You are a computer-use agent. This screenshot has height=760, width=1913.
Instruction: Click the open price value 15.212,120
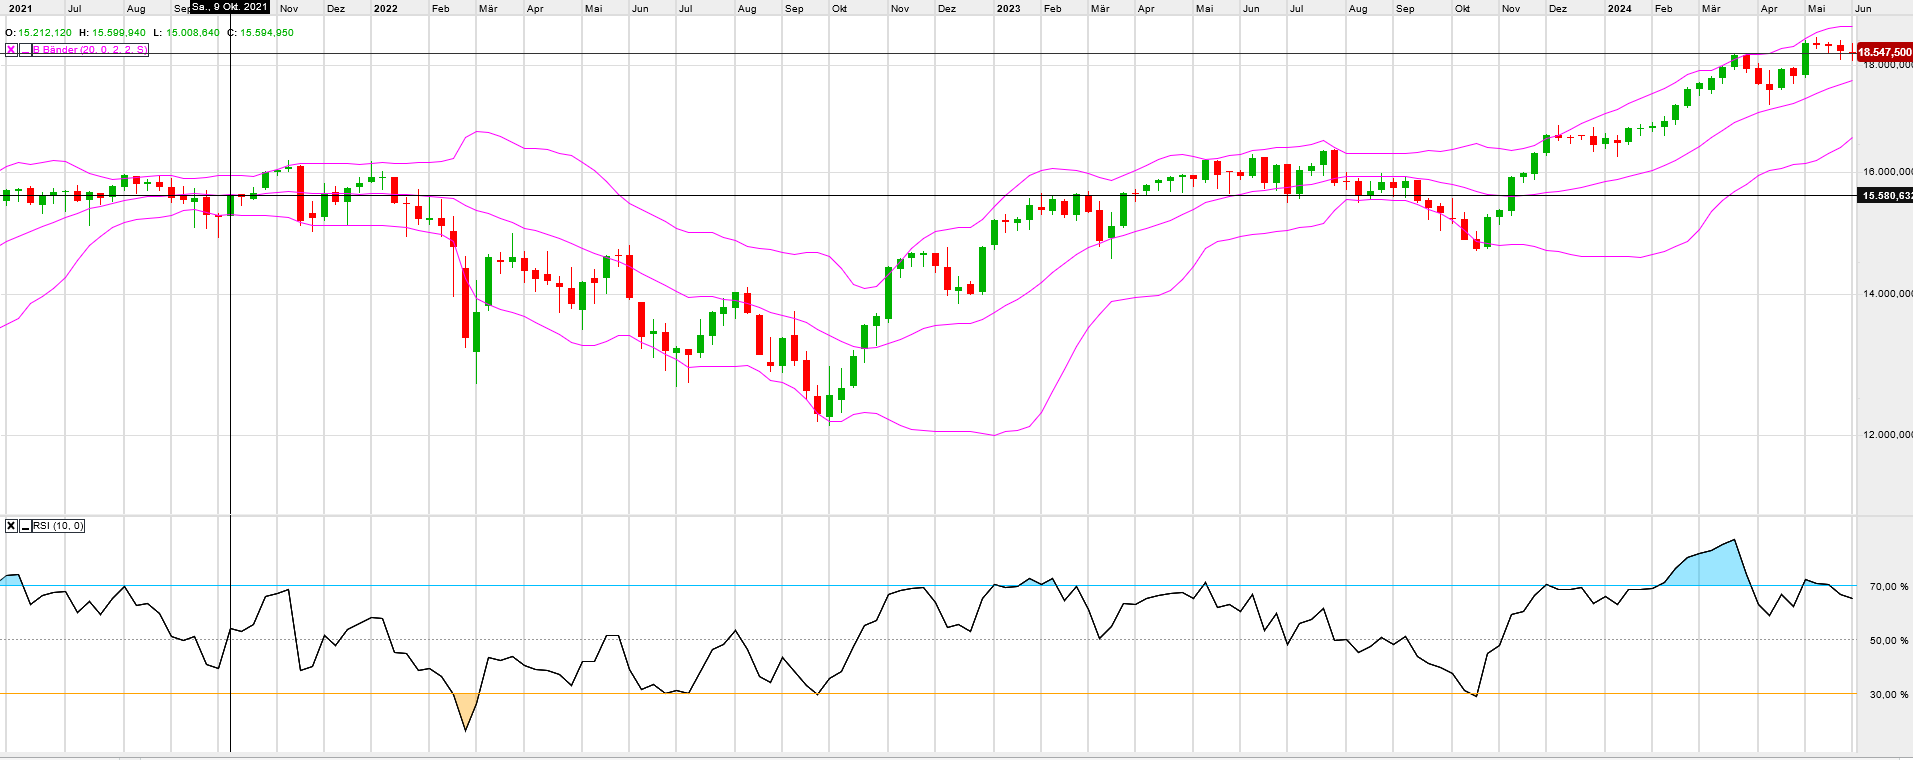click(x=45, y=33)
